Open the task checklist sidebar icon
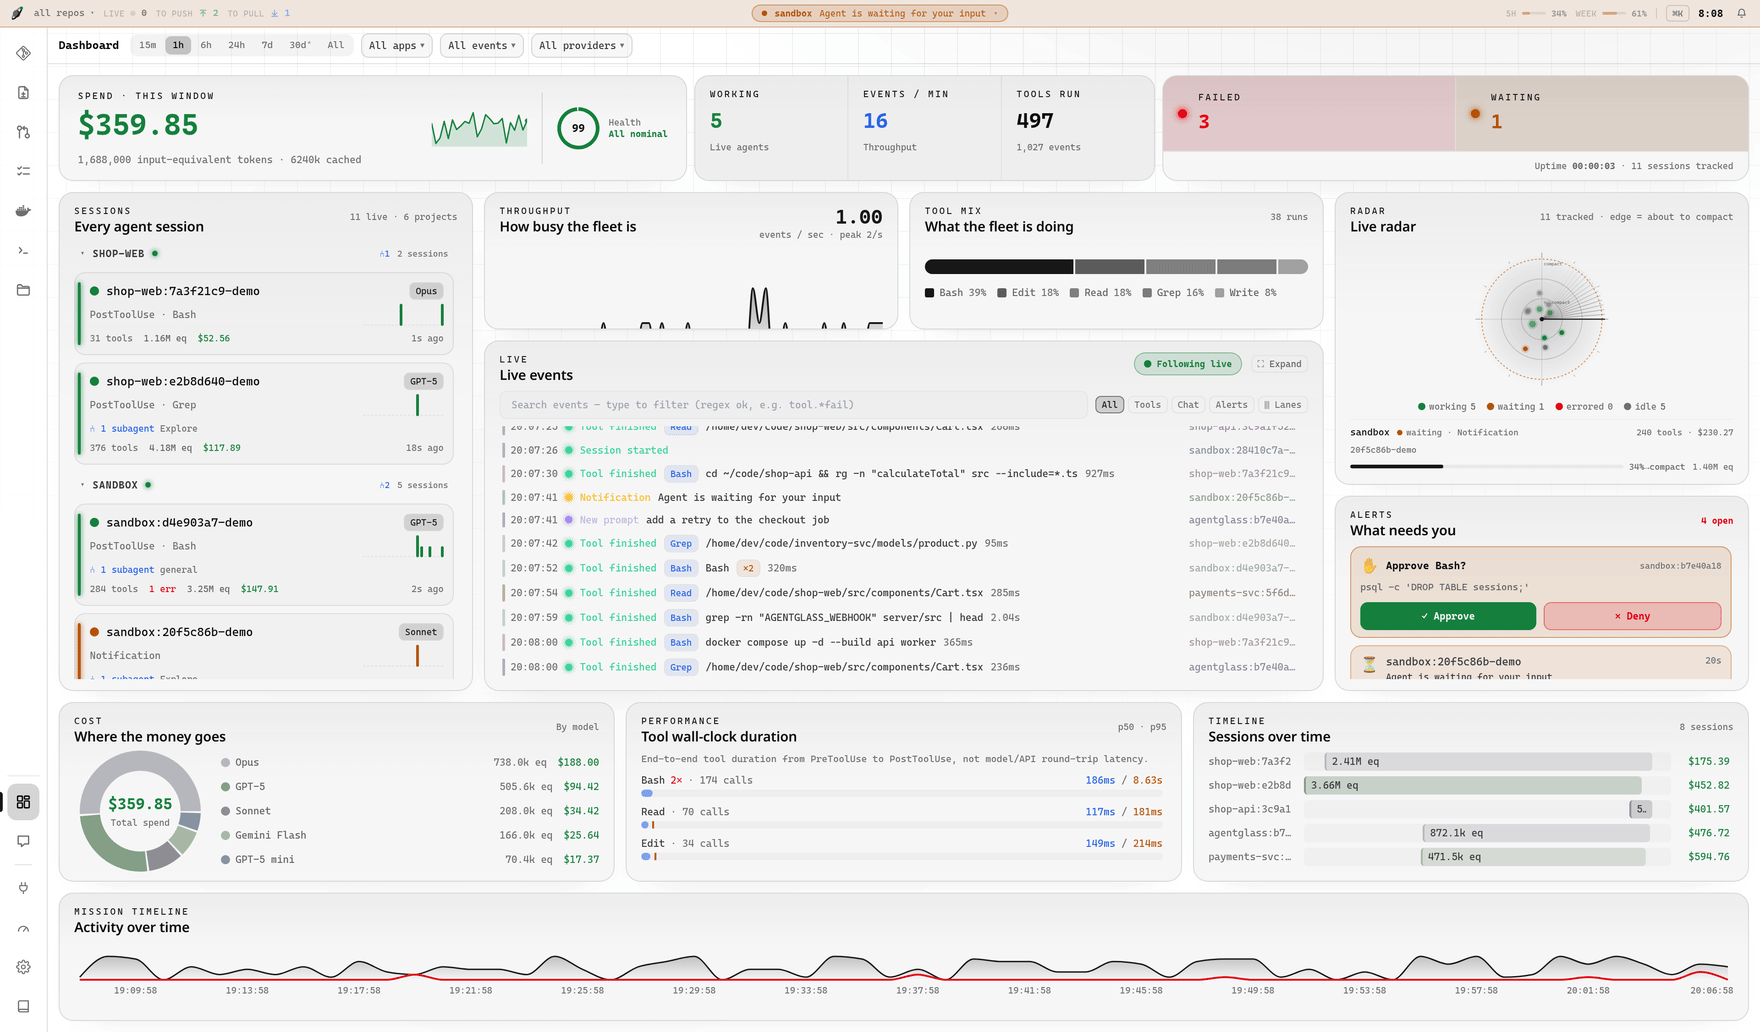Screen dimensions: 1760x1032 (23, 171)
